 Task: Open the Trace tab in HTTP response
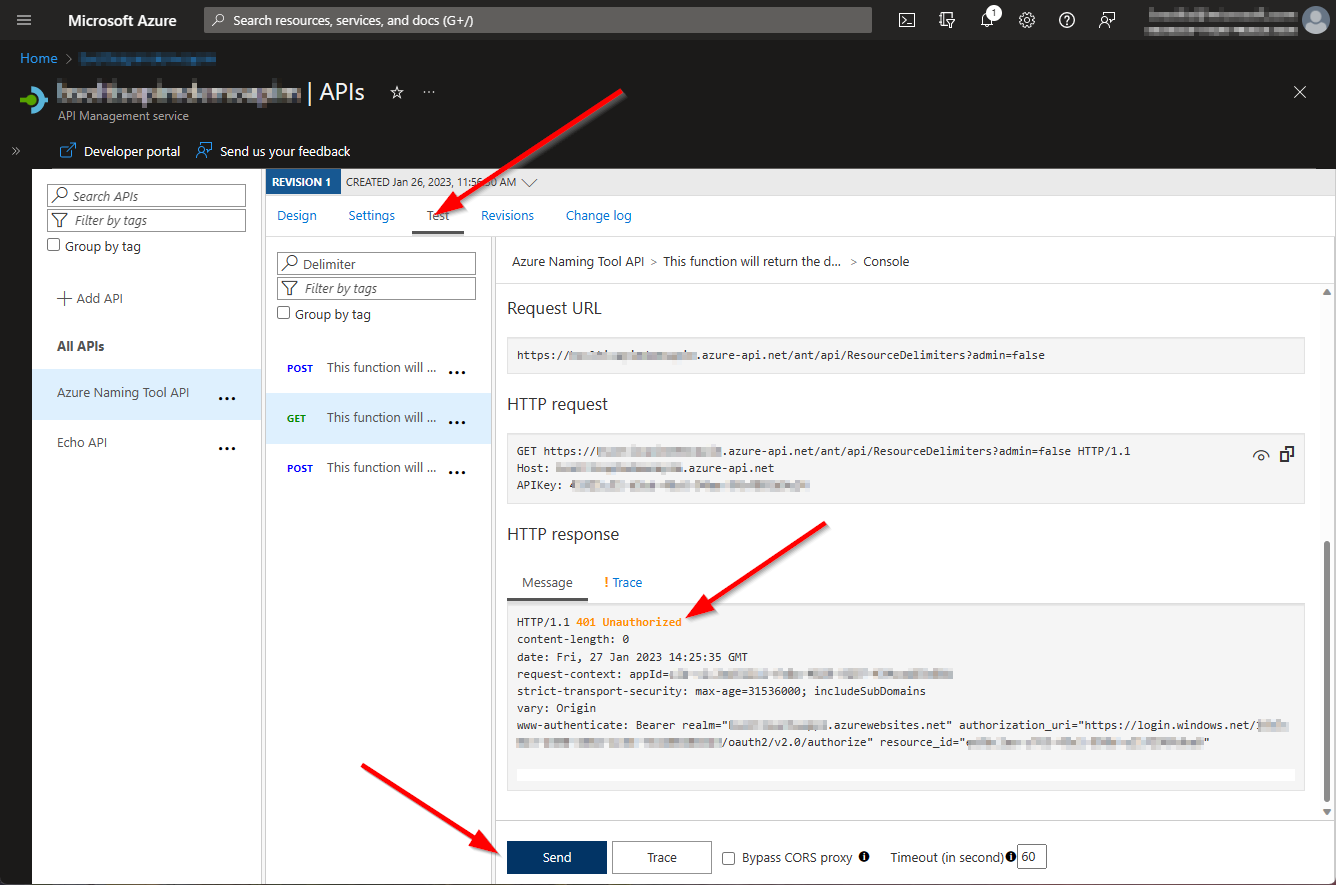pos(625,582)
